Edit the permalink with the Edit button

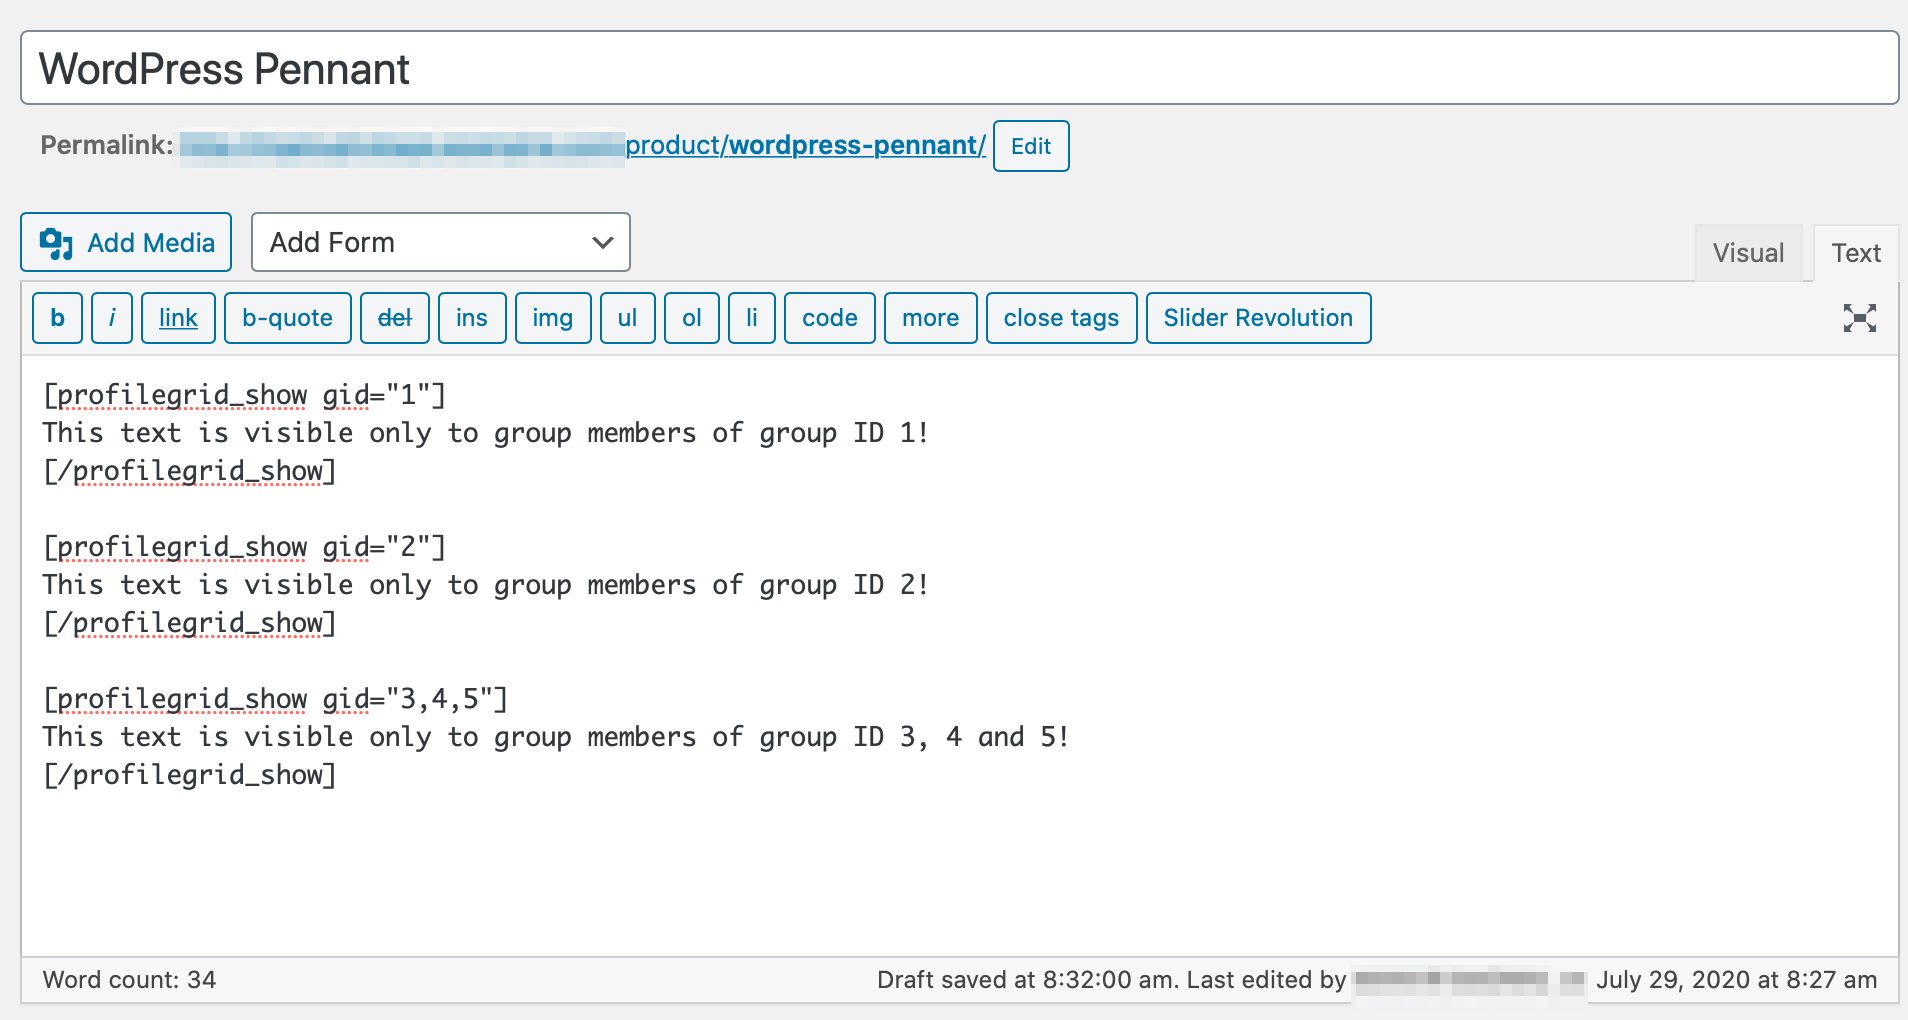1030,146
